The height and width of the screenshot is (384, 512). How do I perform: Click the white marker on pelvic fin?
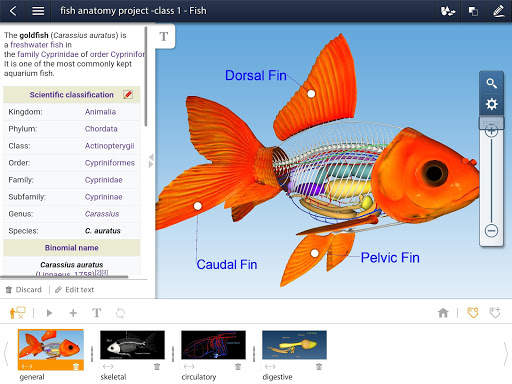point(314,253)
